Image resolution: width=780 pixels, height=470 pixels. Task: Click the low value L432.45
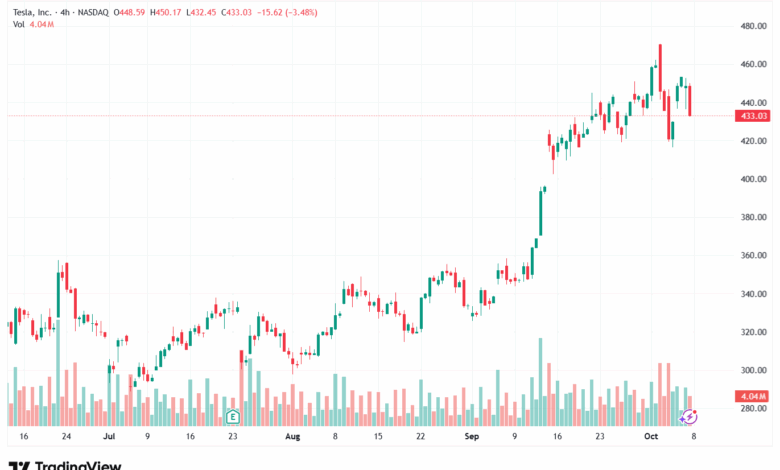(x=201, y=12)
